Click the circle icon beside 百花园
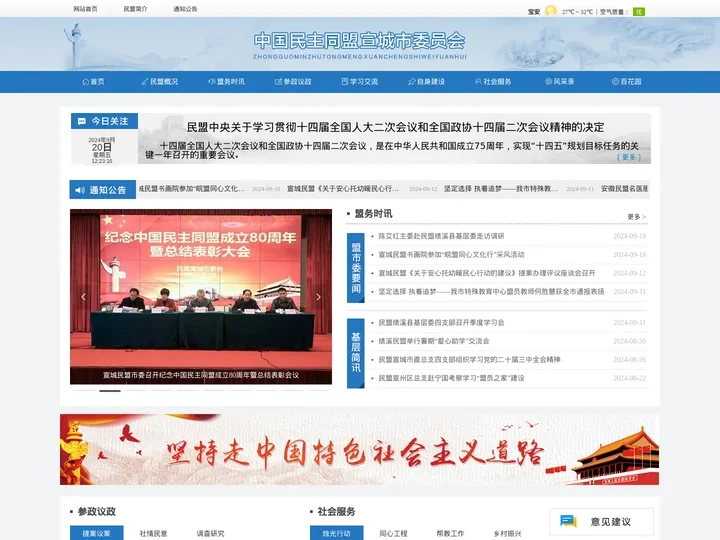720x540 pixels. pyautogui.click(x=615, y=82)
